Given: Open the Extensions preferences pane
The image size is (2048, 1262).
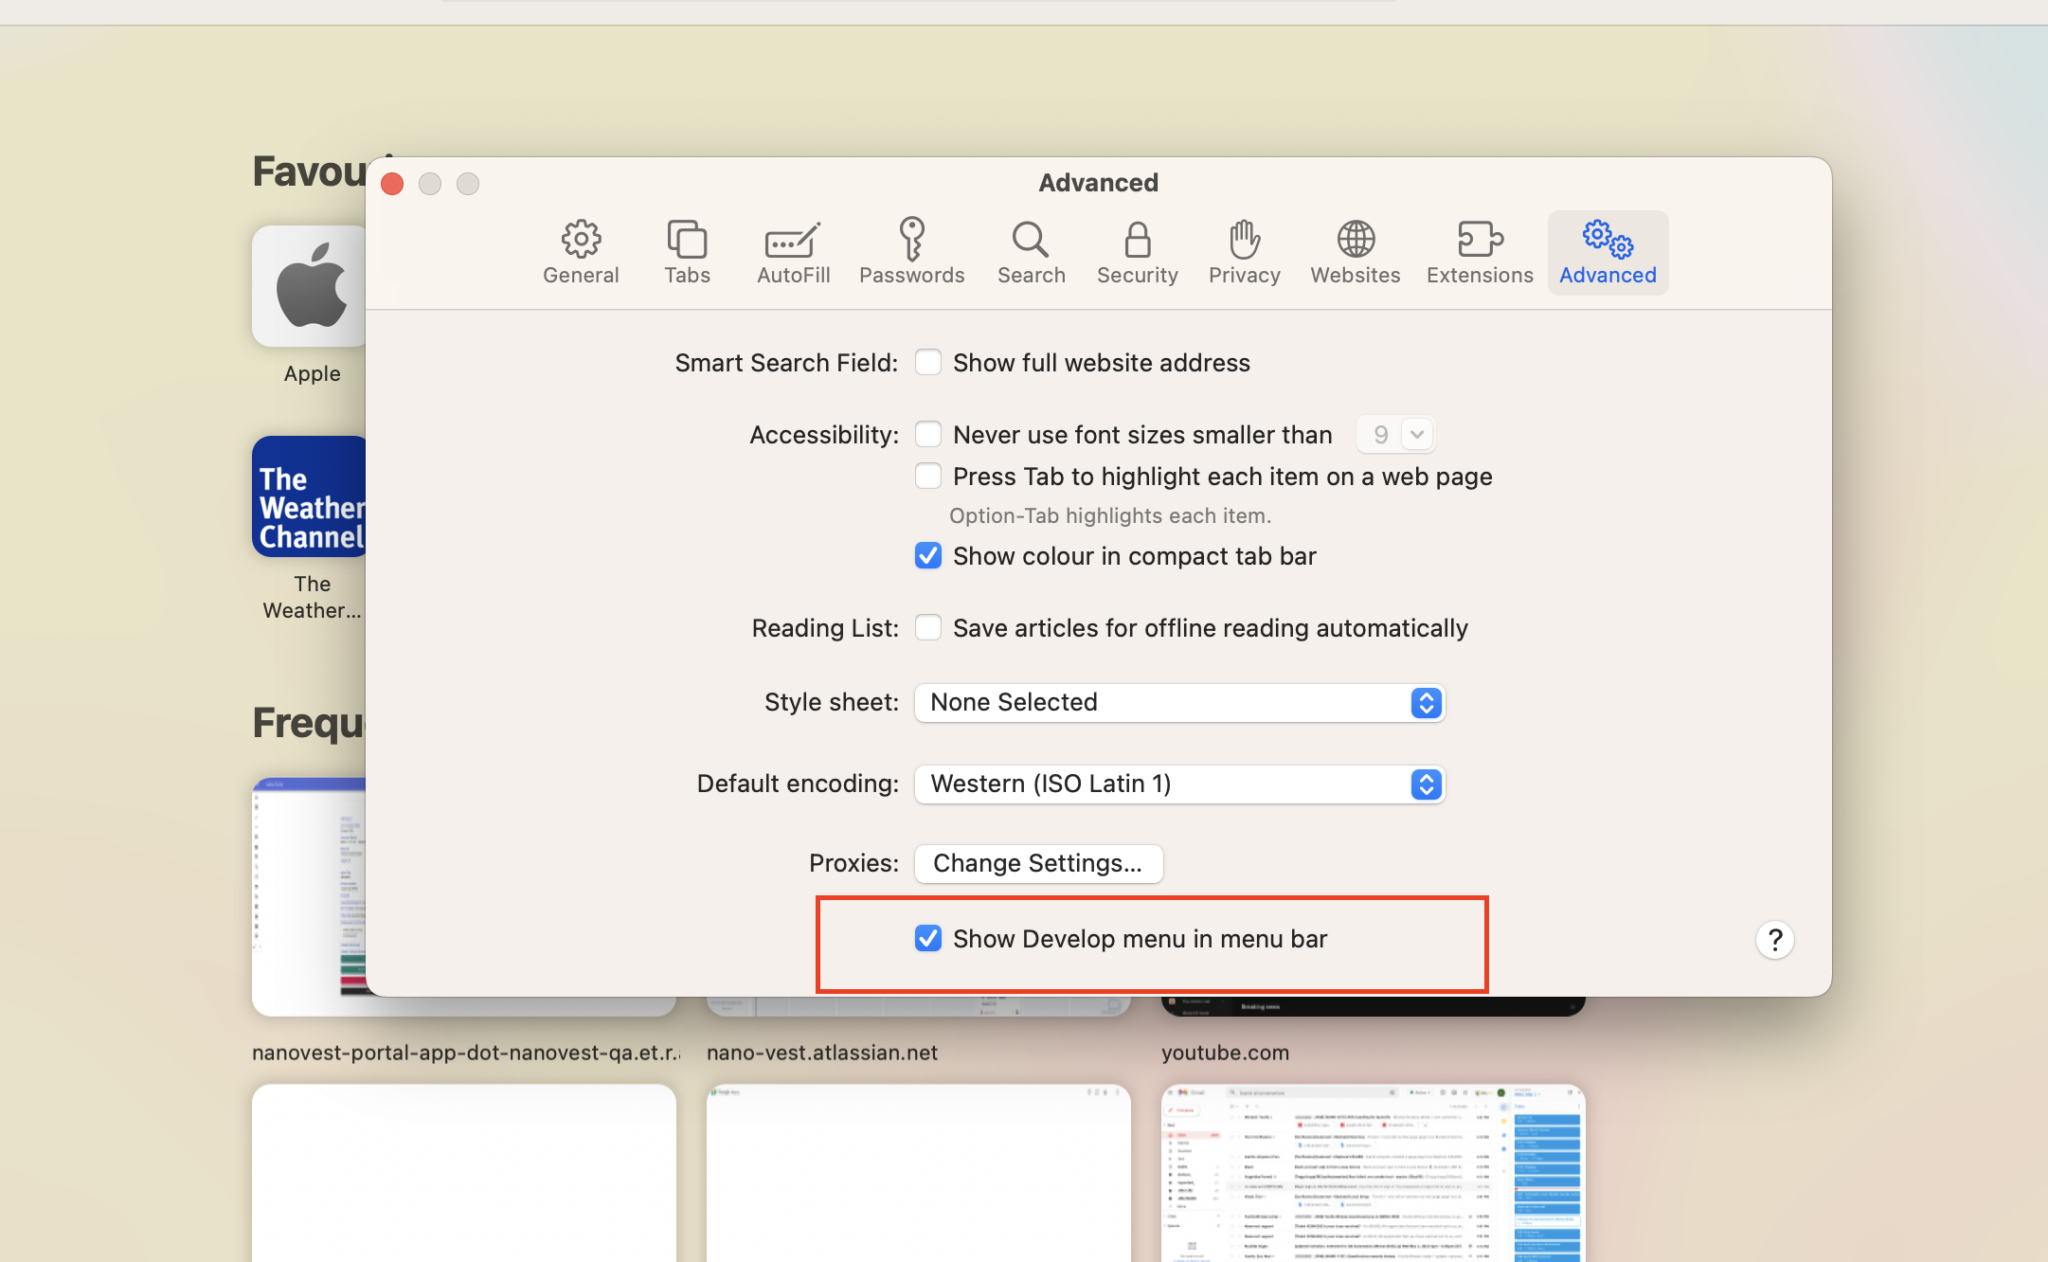Looking at the screenshot, I should pos(1478,252).
